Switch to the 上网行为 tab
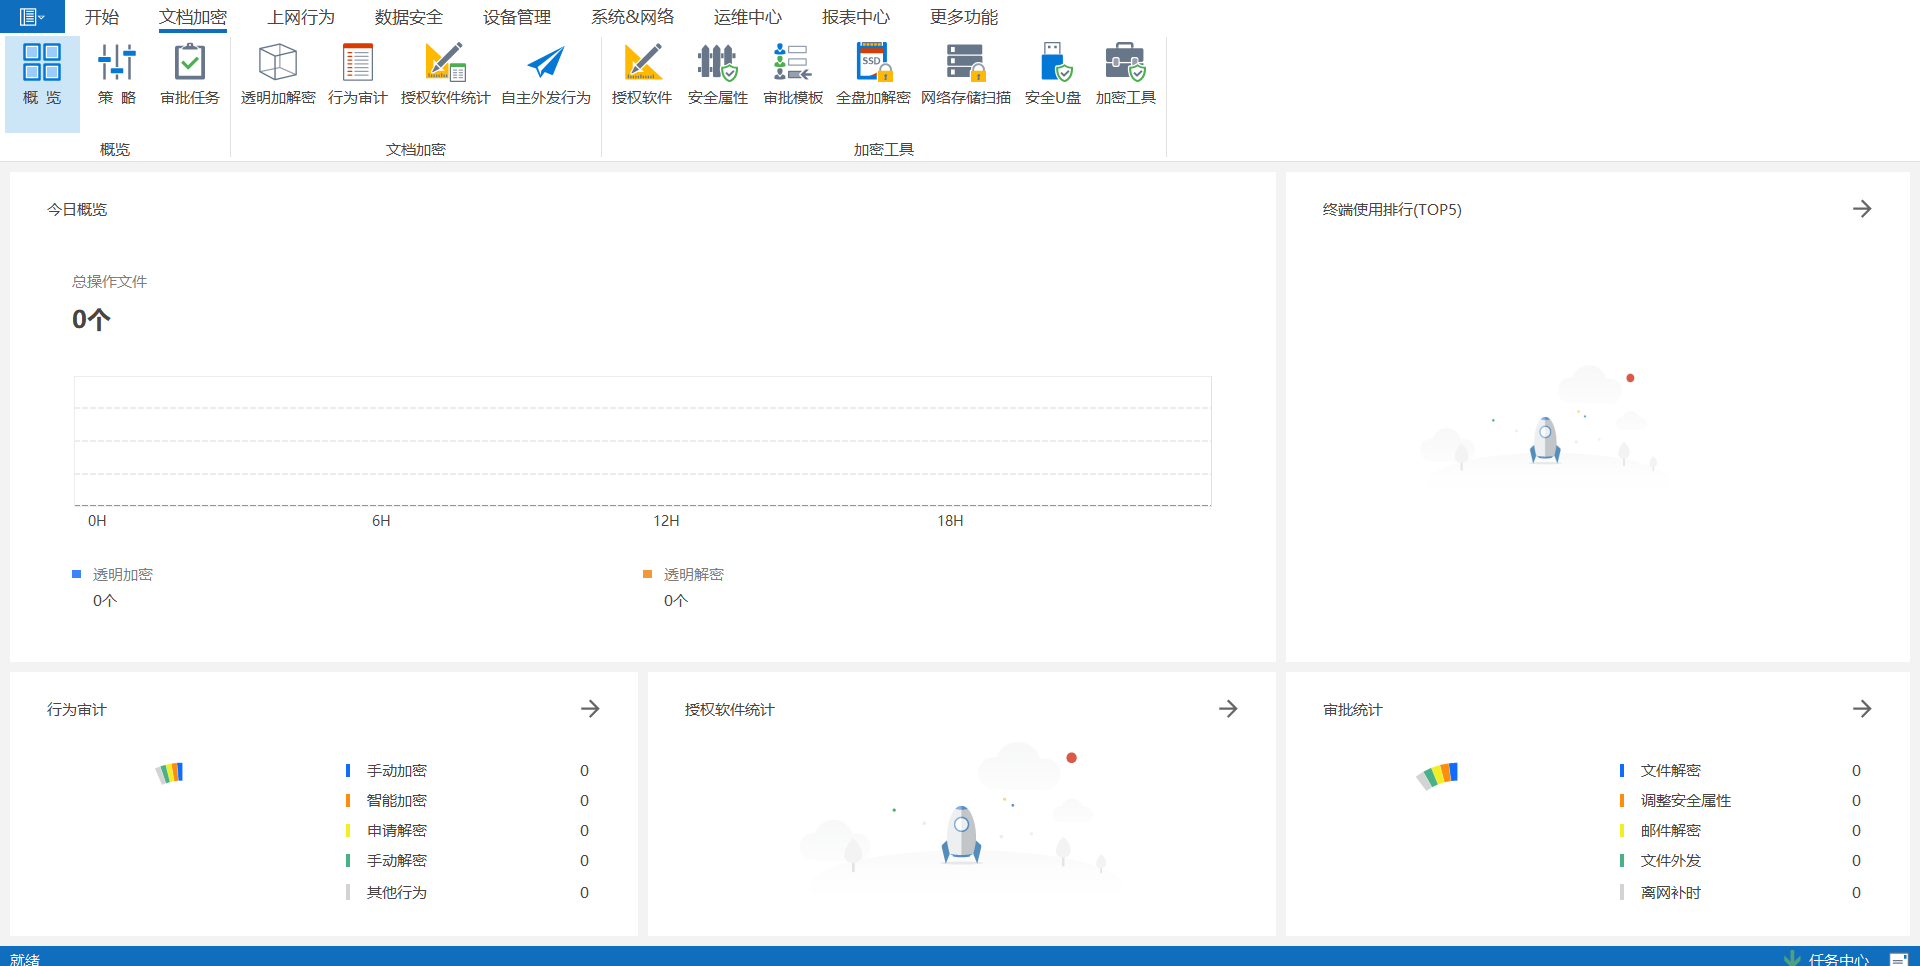Image resolution: width=1920 pixels, height=966 pixels. 301,17
